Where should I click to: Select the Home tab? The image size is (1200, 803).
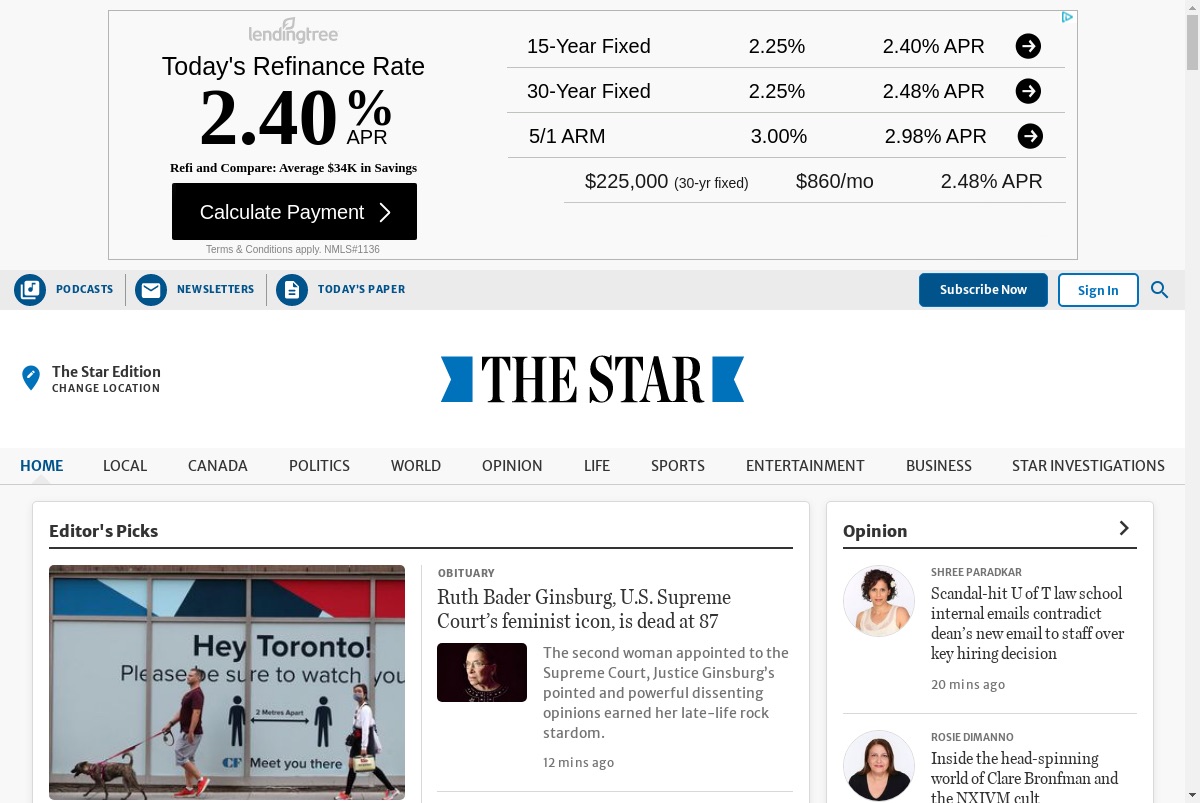[x=42, y=466]
